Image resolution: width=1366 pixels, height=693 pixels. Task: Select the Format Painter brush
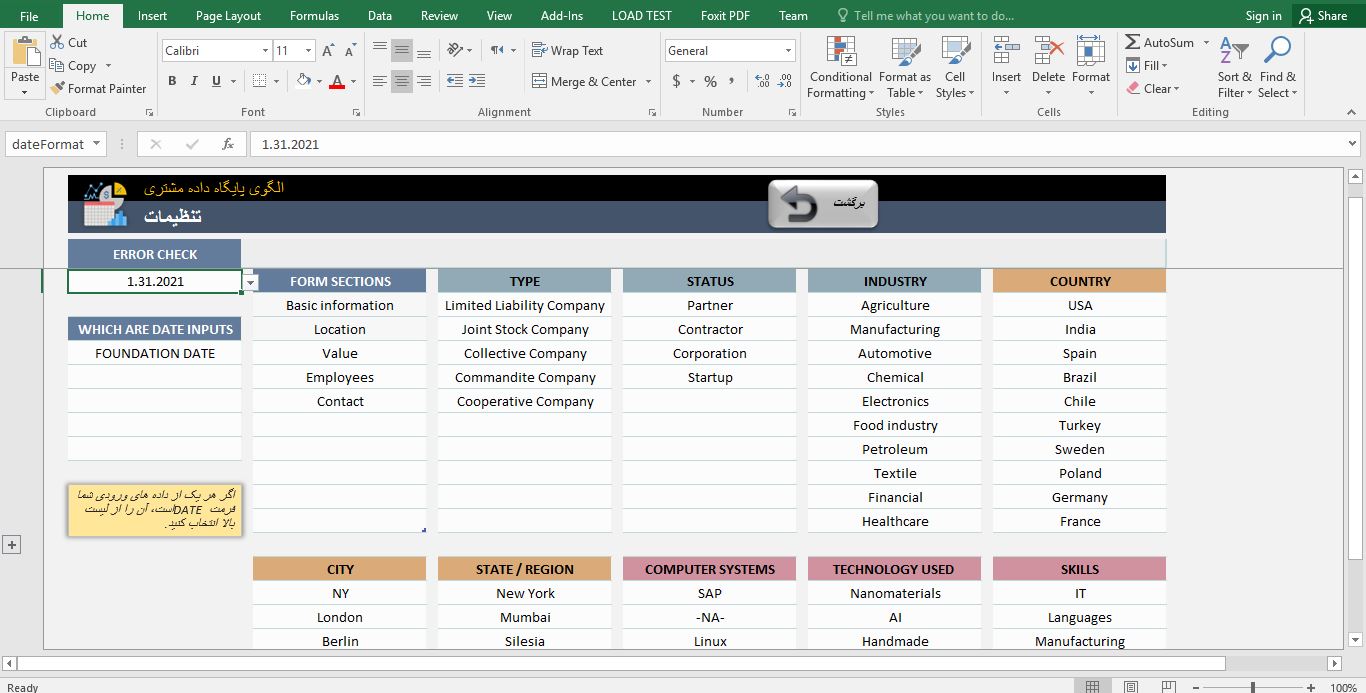57,88
